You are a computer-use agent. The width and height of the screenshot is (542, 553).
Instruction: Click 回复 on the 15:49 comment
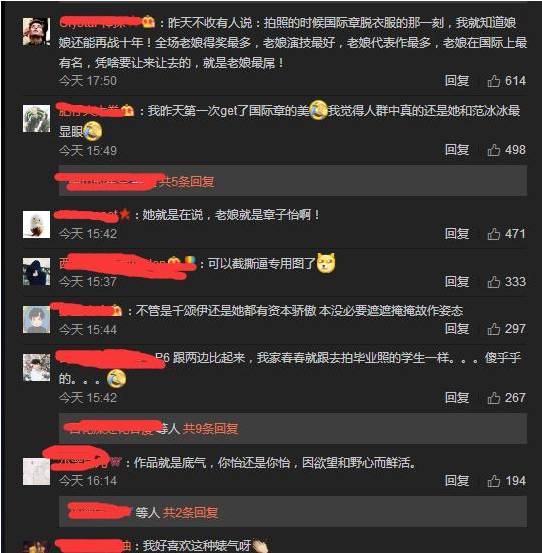[x=457, y=150]
